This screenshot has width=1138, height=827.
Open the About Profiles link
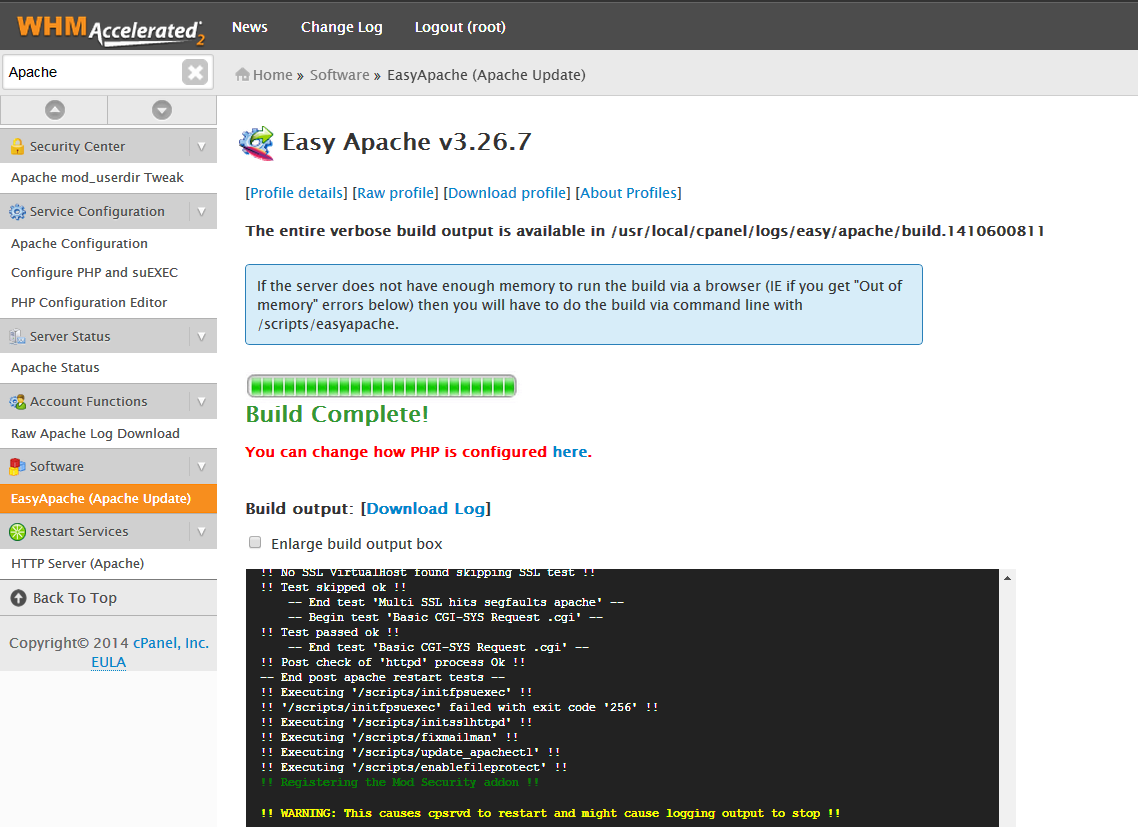(629, 193)
